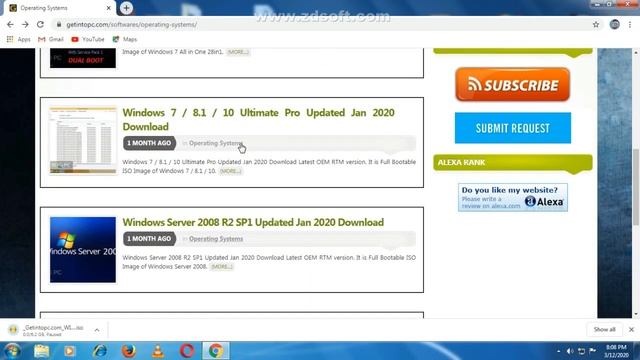Click MORE link in Windows 7 All in One post
Screen dimensions: 640x360
point(238,52)
